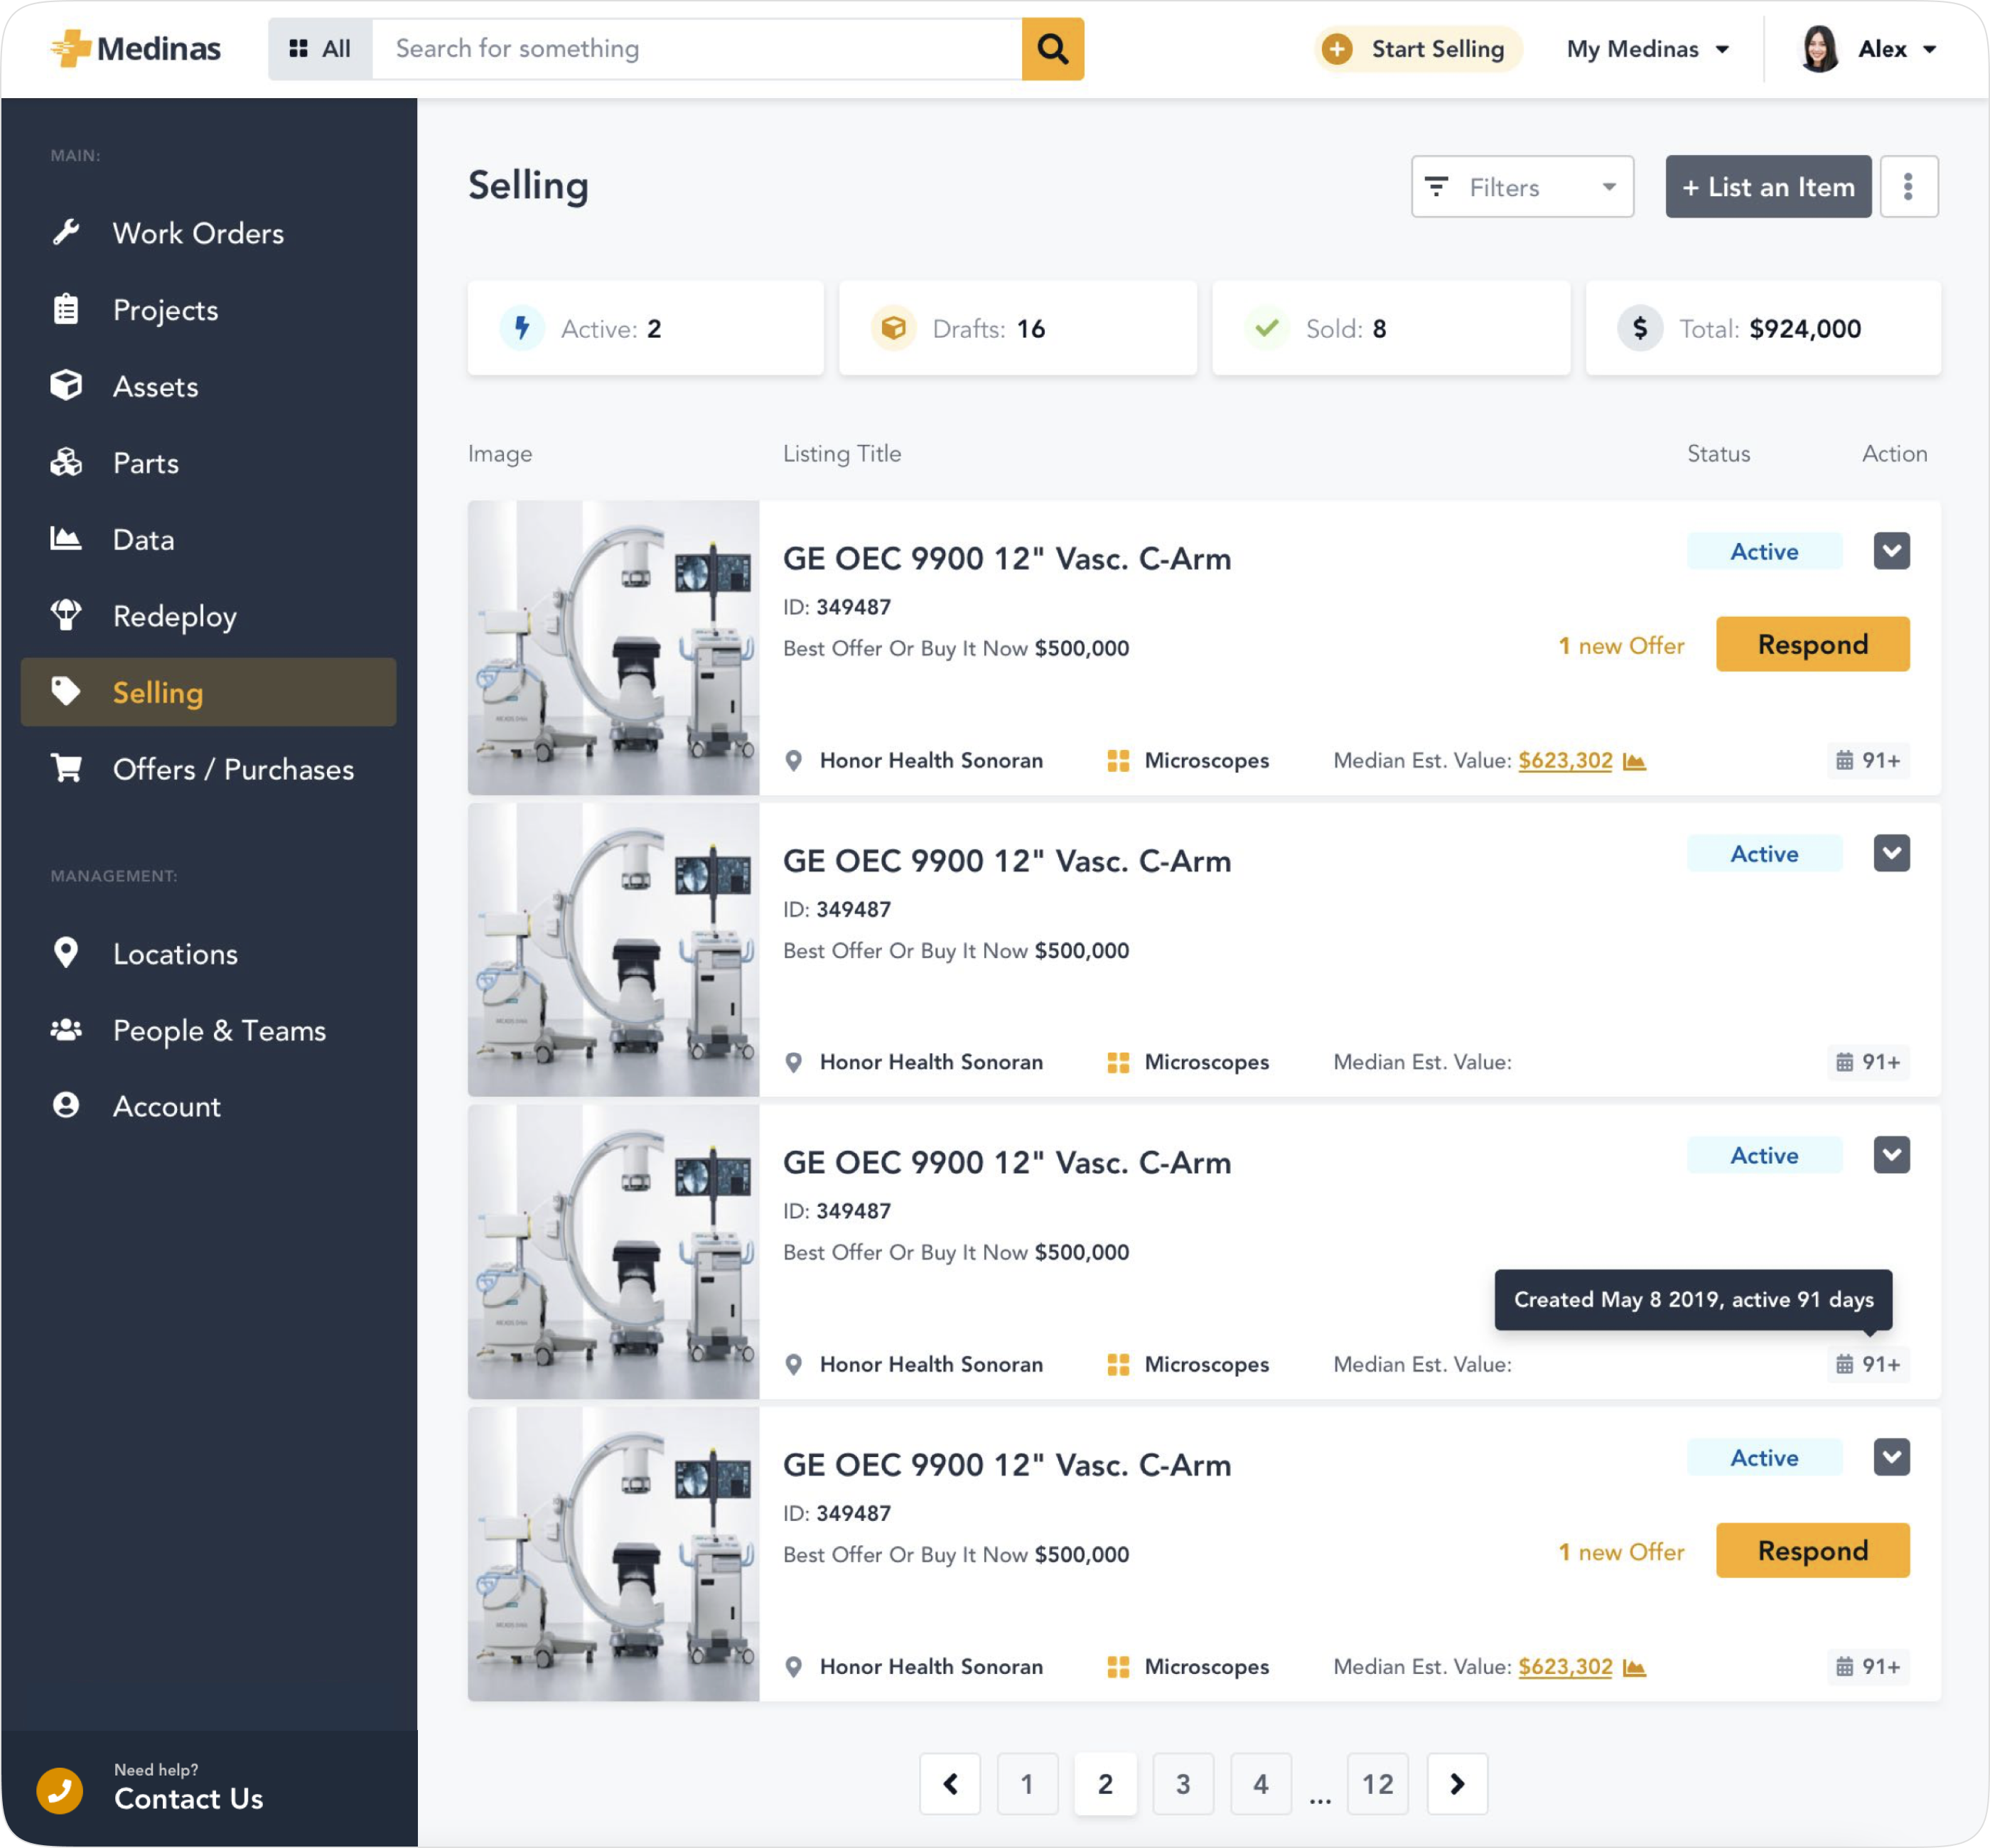Click the third listing's "GE OEC 9900" title
This screenshot has height=1848, width=1990.
pos(1007,1162)
